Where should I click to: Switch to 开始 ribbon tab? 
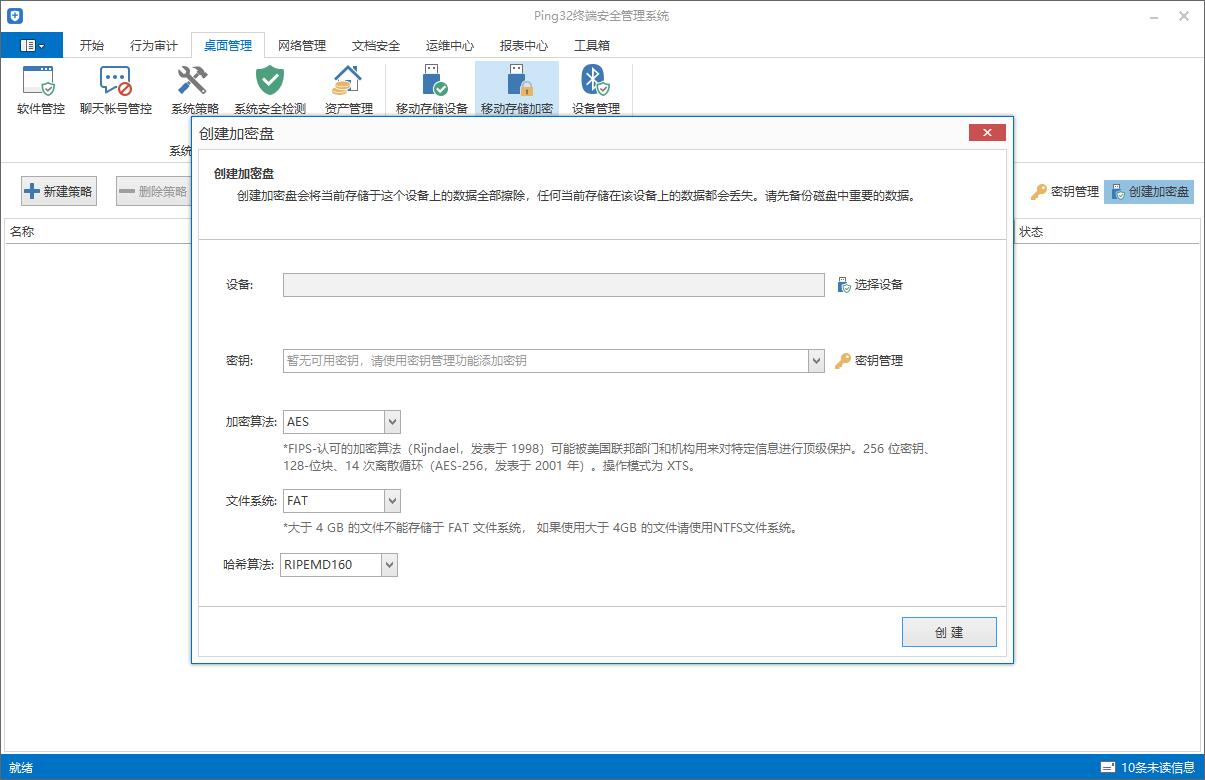coord(91,46)
